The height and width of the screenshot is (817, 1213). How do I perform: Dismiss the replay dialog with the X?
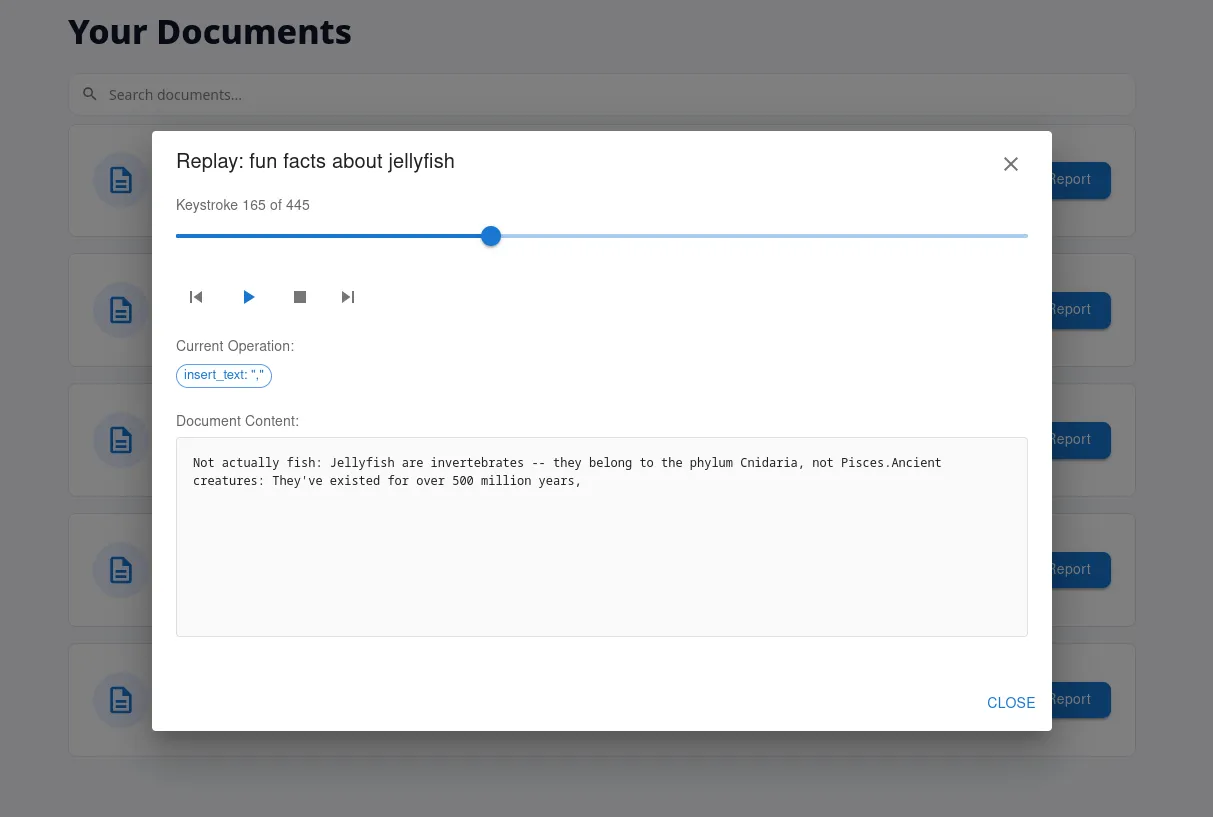tap(1010, 163)
